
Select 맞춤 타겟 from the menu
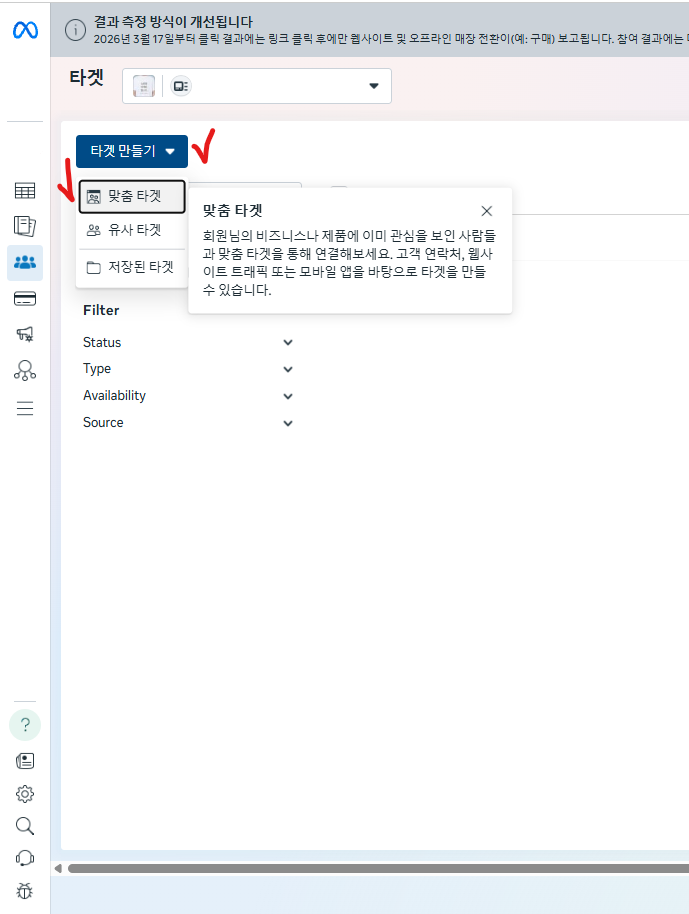tap(132, 196)
